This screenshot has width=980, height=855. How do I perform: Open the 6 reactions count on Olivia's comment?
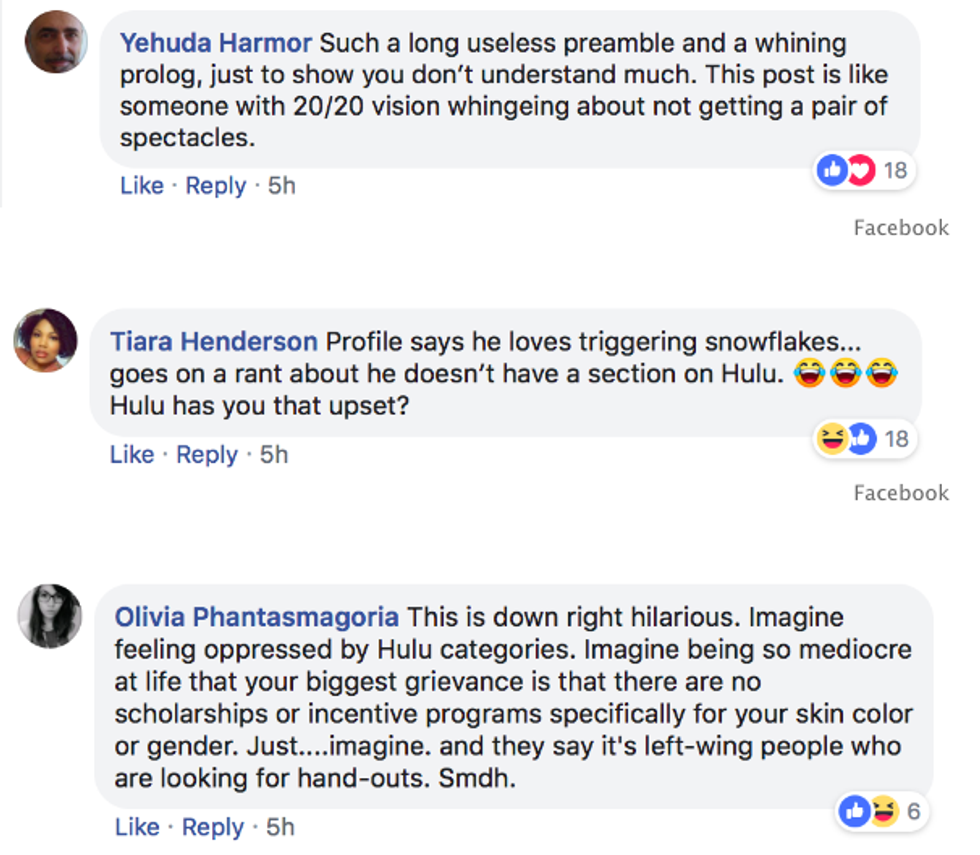tap(913, 812)
